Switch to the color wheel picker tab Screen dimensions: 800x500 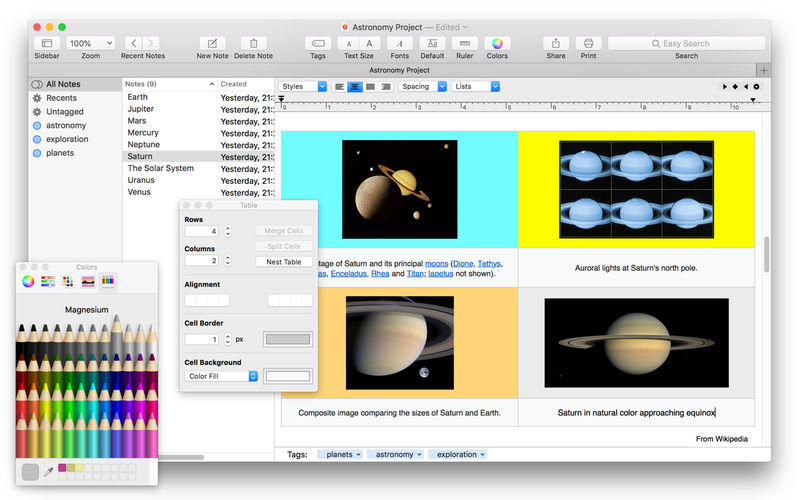point(28,281)
